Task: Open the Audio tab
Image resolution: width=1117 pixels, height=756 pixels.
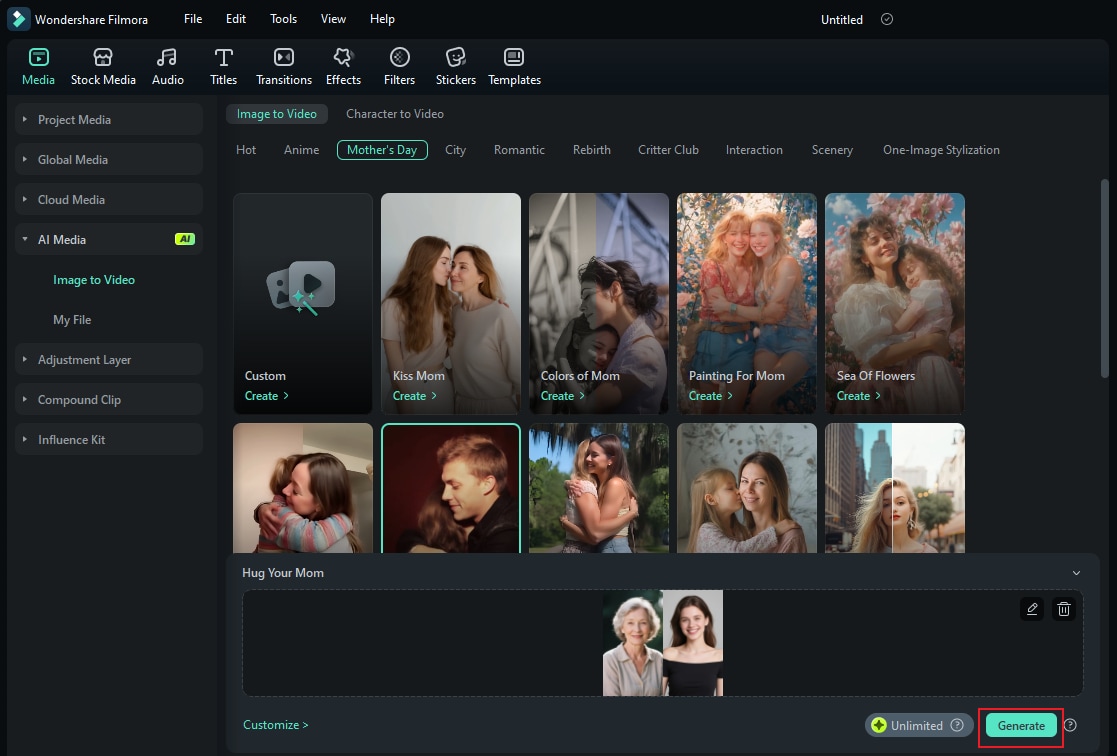Action: (167, 66)
